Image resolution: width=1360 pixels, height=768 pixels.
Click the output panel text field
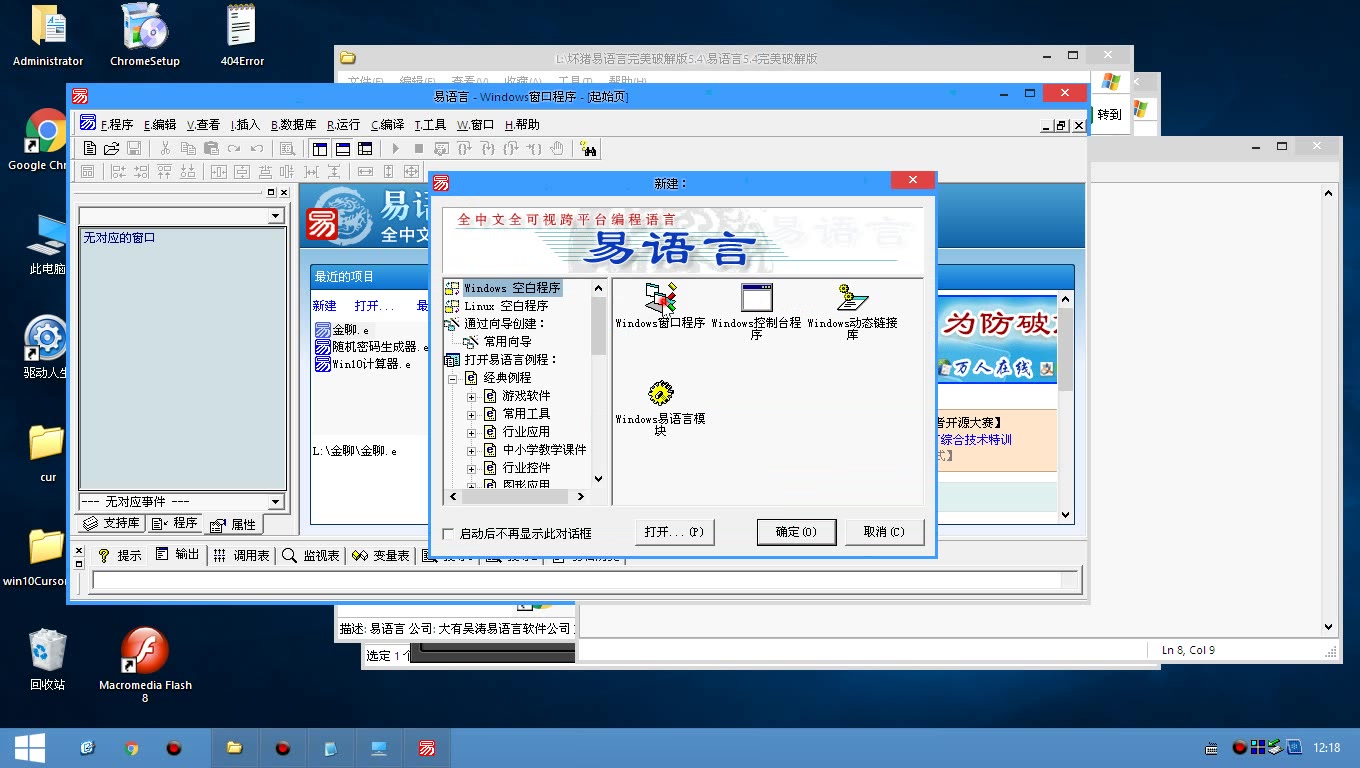577,580
